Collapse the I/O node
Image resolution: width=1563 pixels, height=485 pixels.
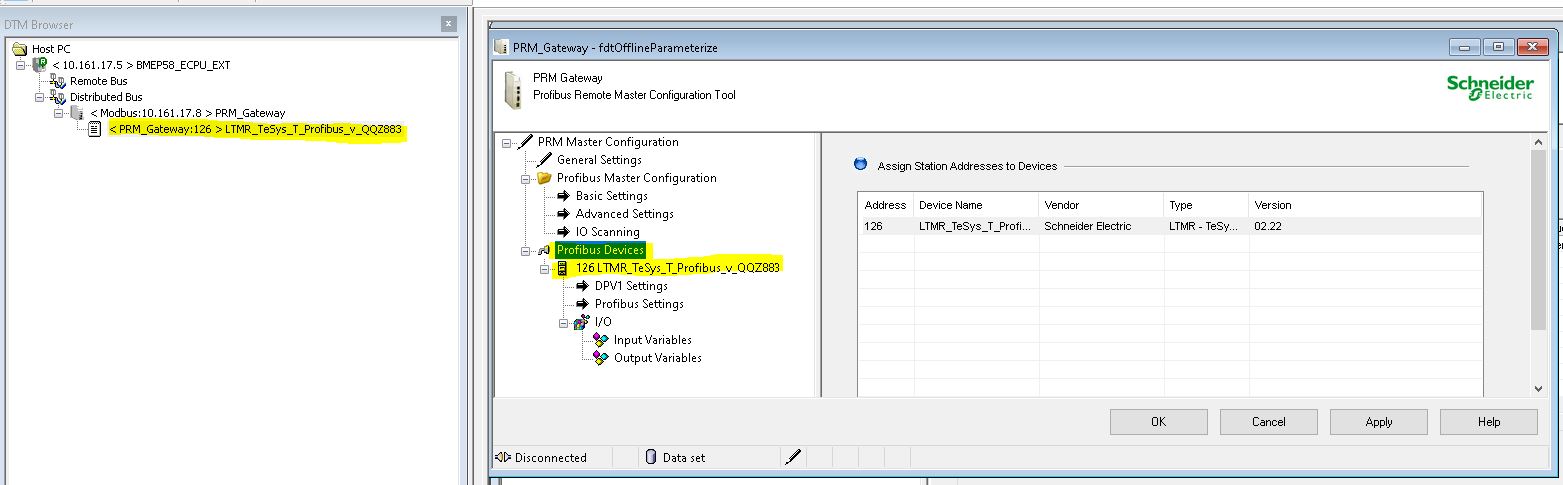[x=564, y=323]
